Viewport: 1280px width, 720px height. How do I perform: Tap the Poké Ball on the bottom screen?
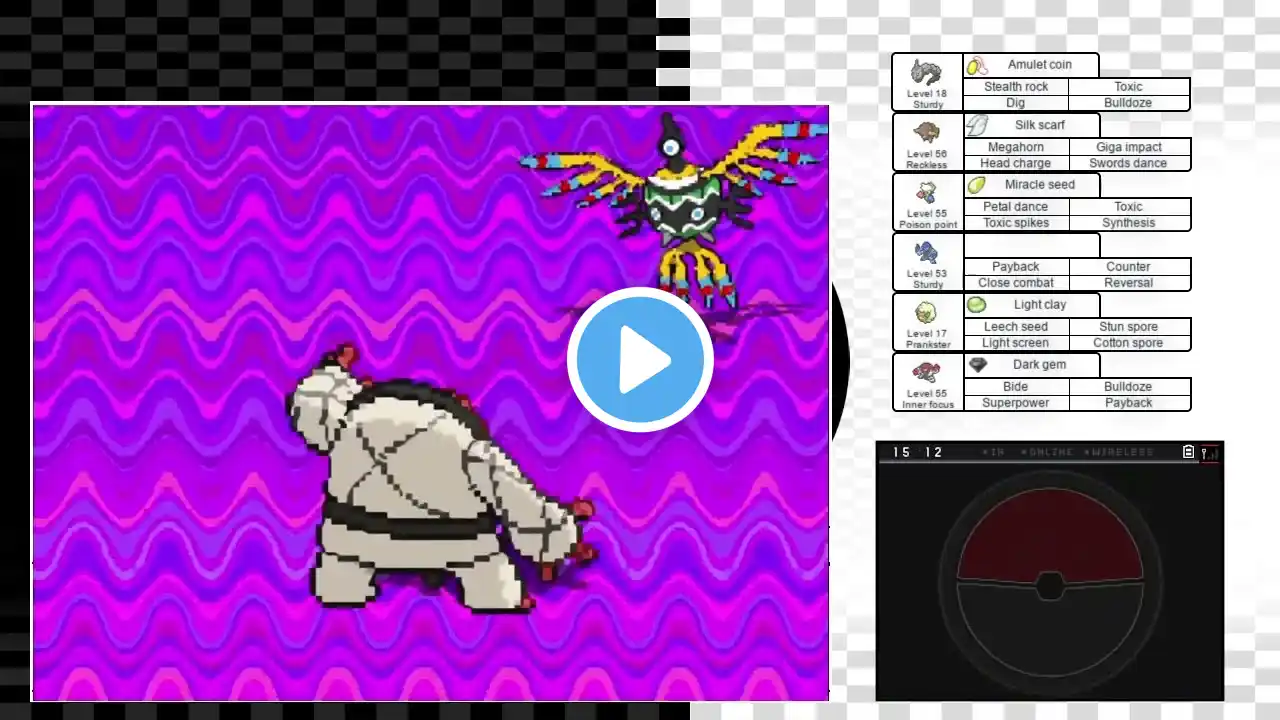(x=1050, y=584)
